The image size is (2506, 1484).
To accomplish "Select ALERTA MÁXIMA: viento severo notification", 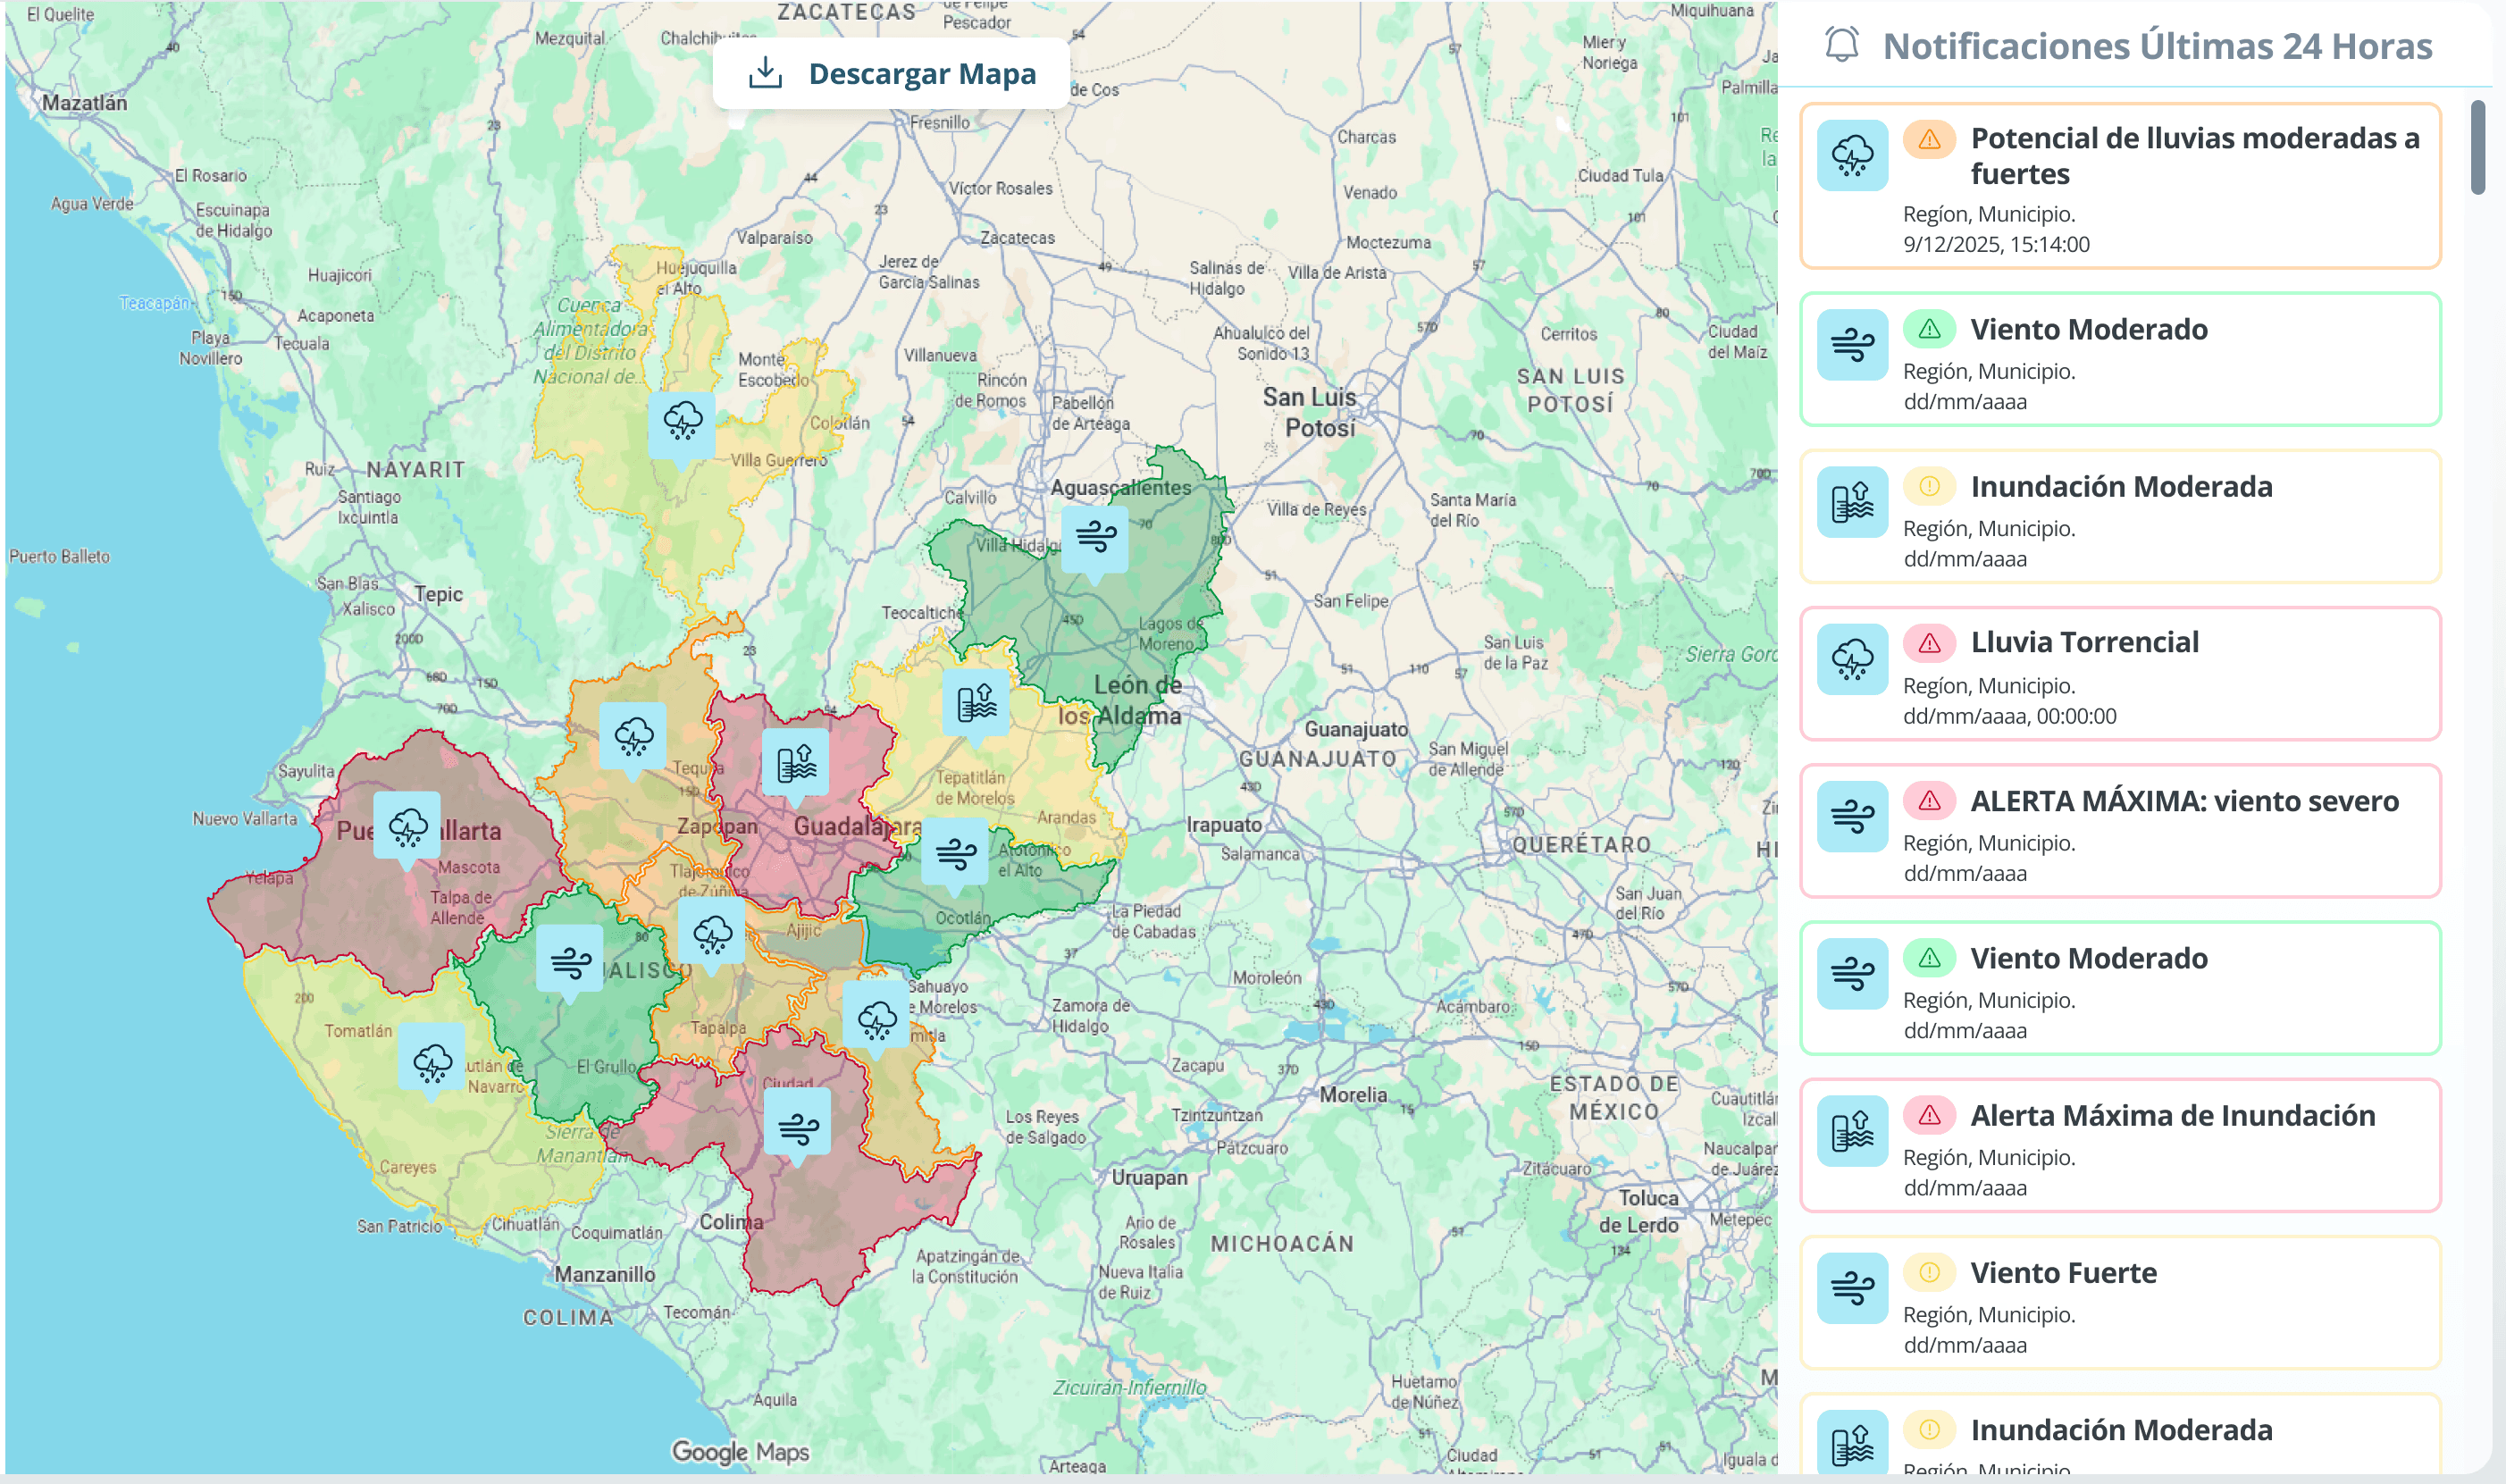I will 2119,831.
